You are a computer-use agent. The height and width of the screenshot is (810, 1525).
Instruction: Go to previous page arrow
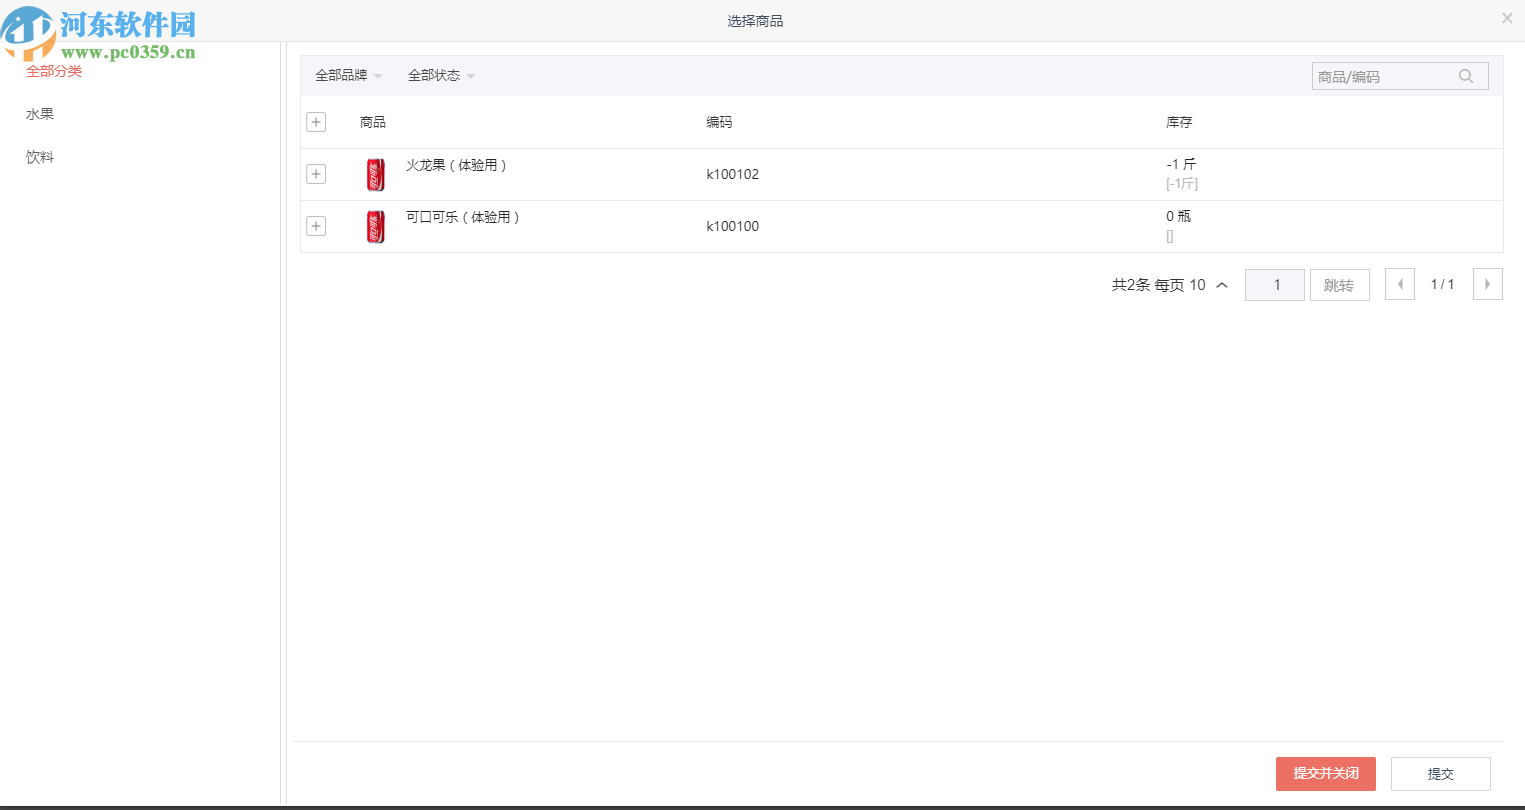coord(1400,284)
